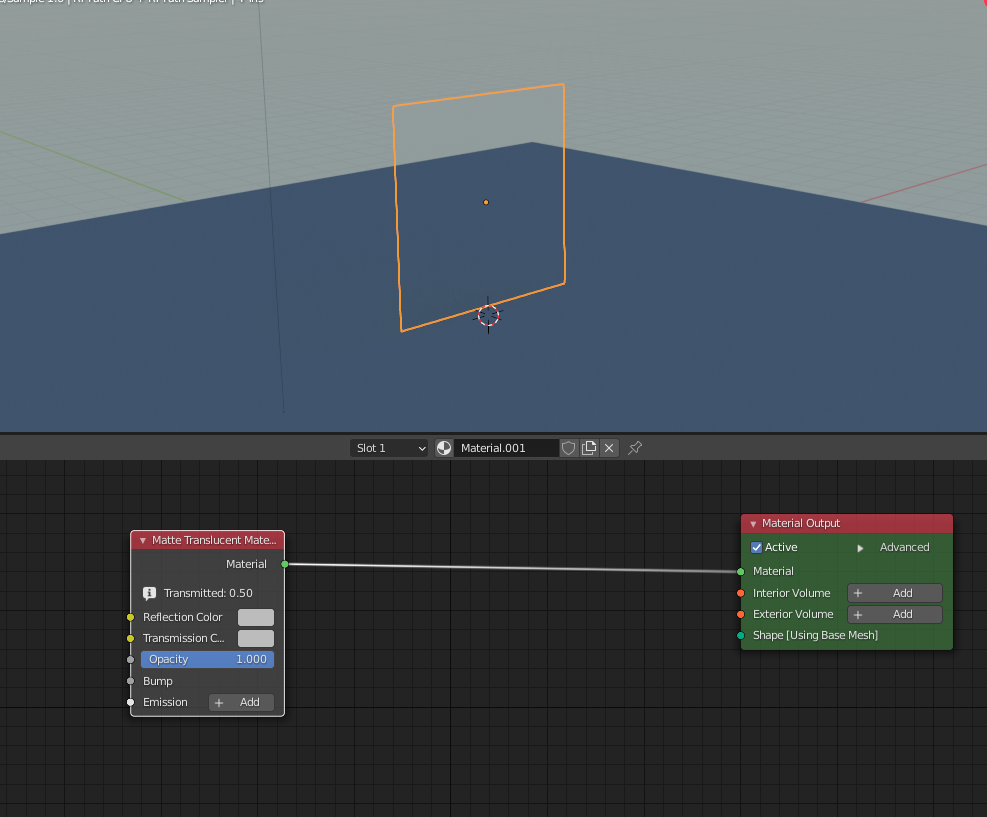987x817 pixels.
Task: Click the plane's orange origin point
Action: coord(486,202)
